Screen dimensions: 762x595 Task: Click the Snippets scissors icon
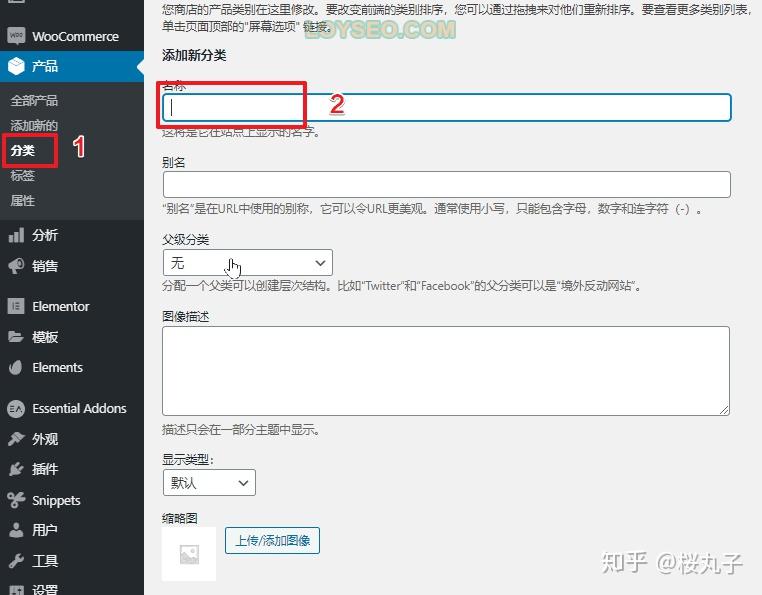coord(16,500)
